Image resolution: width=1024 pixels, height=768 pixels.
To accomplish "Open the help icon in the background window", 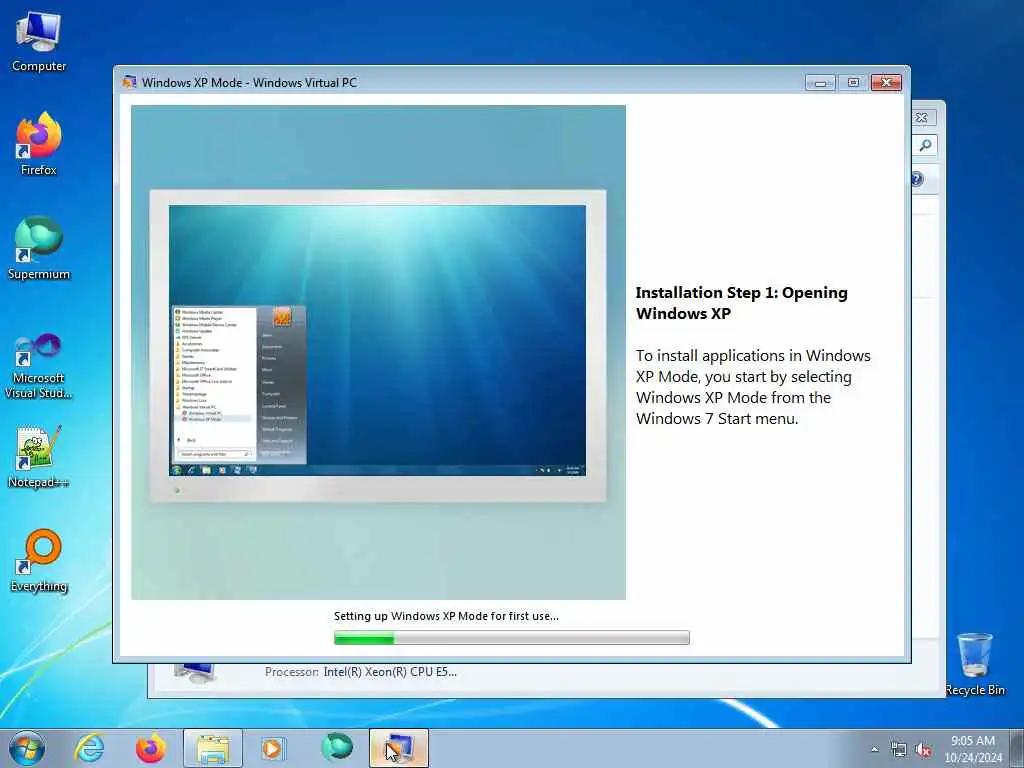I will tap(918, 178).
